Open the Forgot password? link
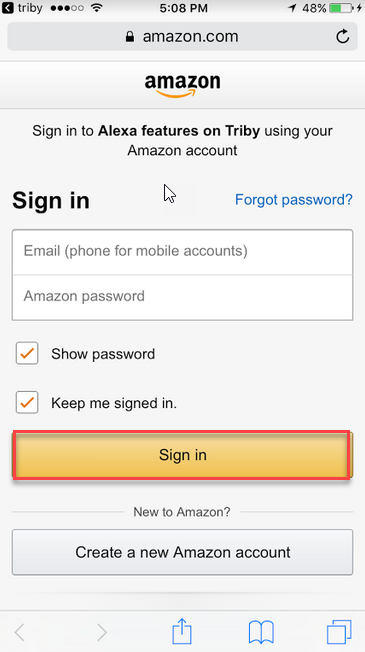The image size is (365, 652). coord(293,200)
